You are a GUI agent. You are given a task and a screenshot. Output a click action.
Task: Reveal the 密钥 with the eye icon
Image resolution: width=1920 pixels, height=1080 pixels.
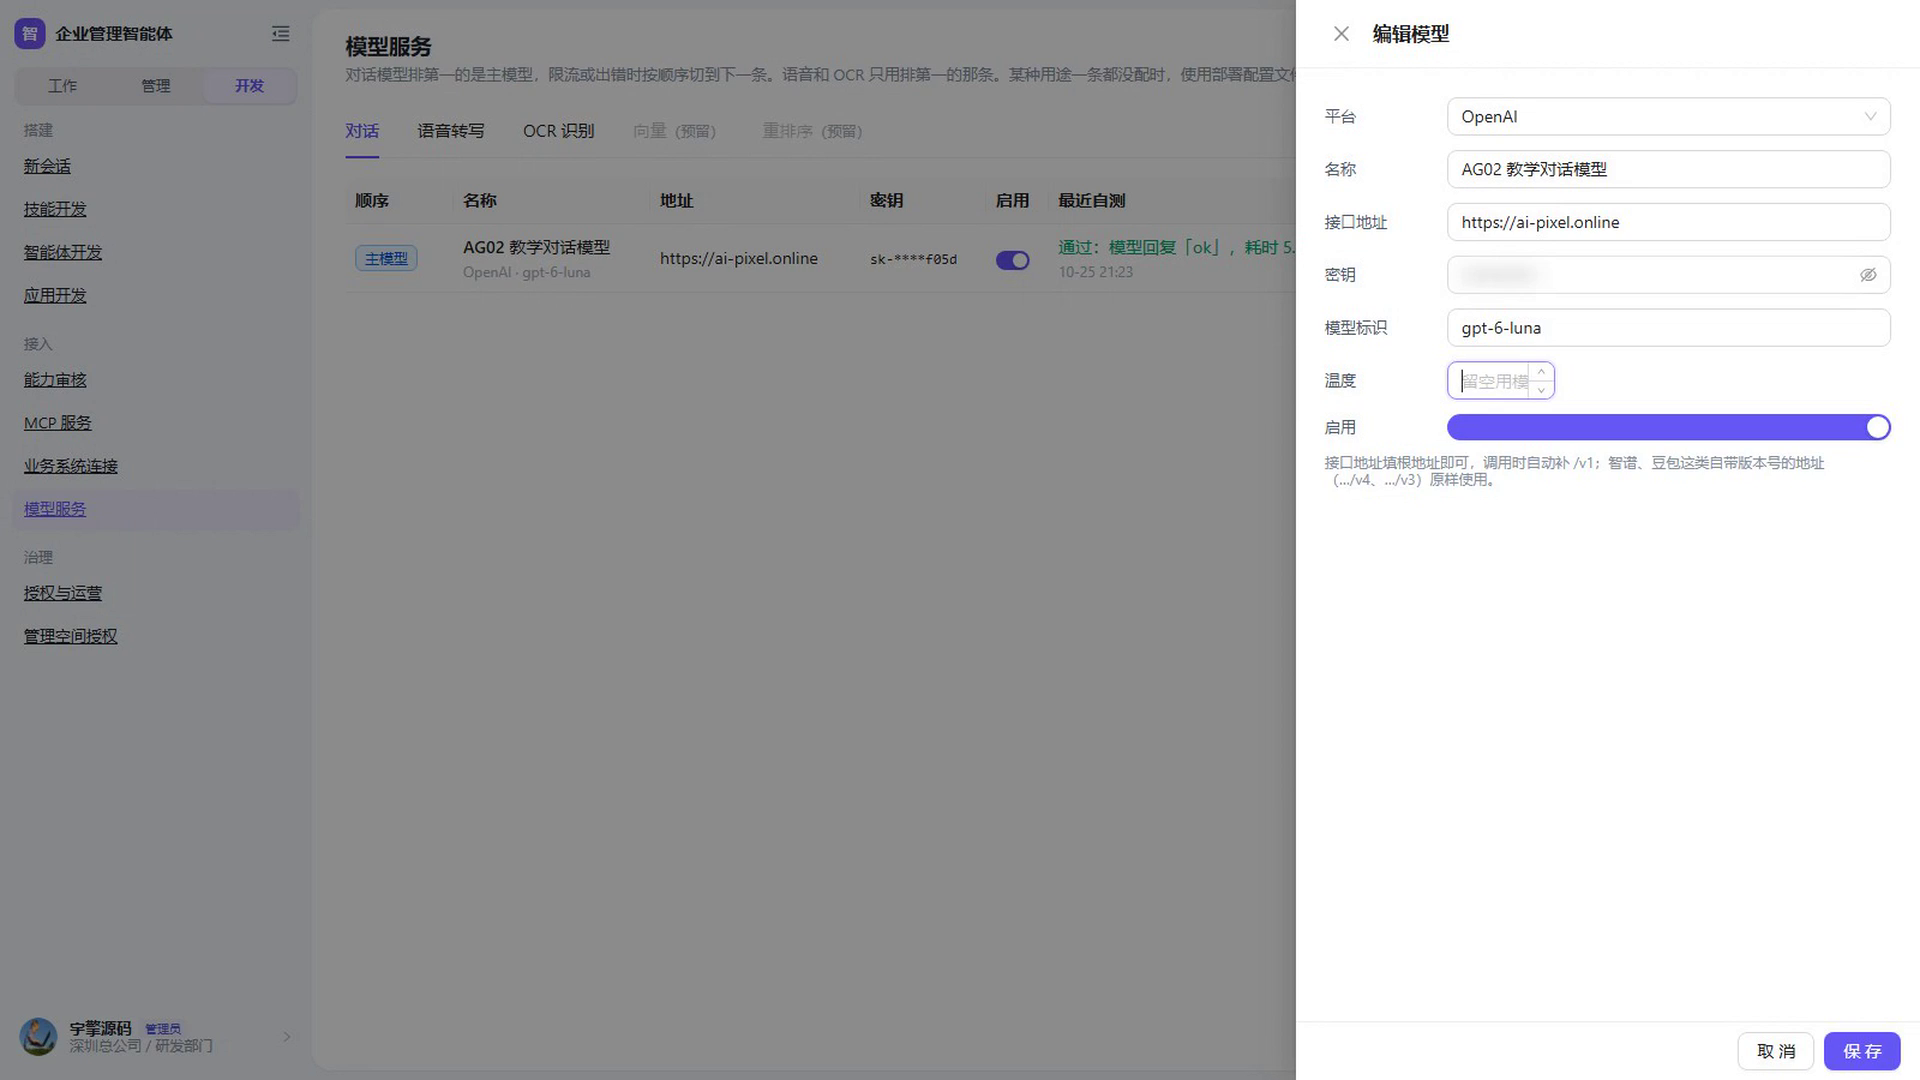(x=1868, y=275)
